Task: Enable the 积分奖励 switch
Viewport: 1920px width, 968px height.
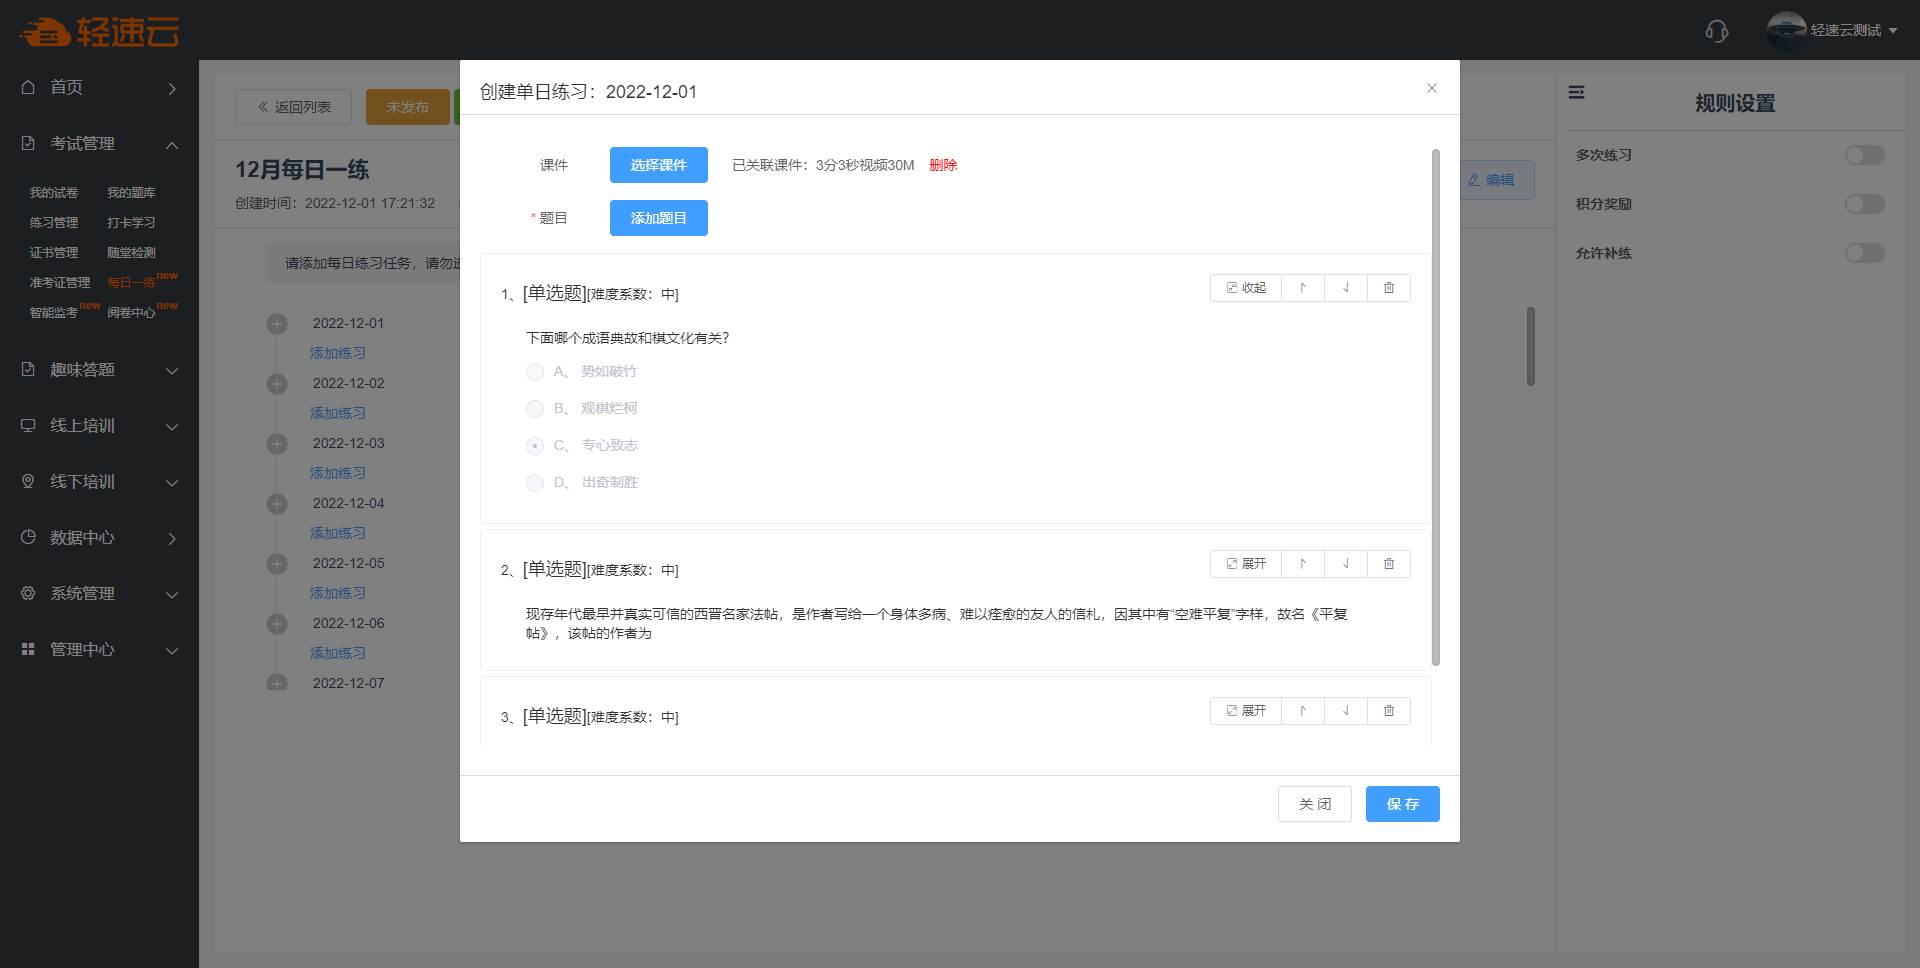Action: point(1864,204)
